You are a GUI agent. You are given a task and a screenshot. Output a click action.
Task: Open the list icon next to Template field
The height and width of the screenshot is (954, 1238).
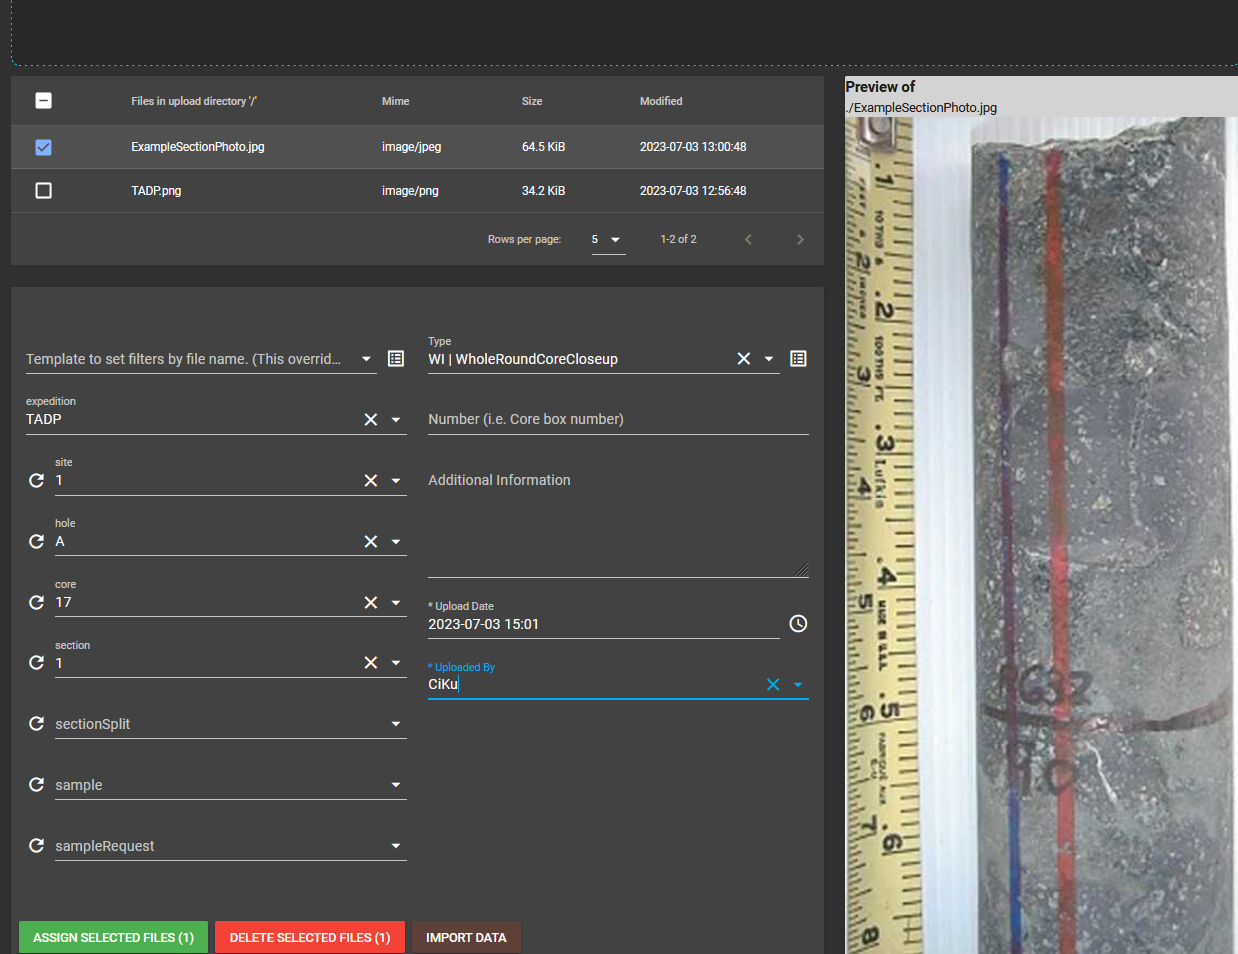coord(396,359)
